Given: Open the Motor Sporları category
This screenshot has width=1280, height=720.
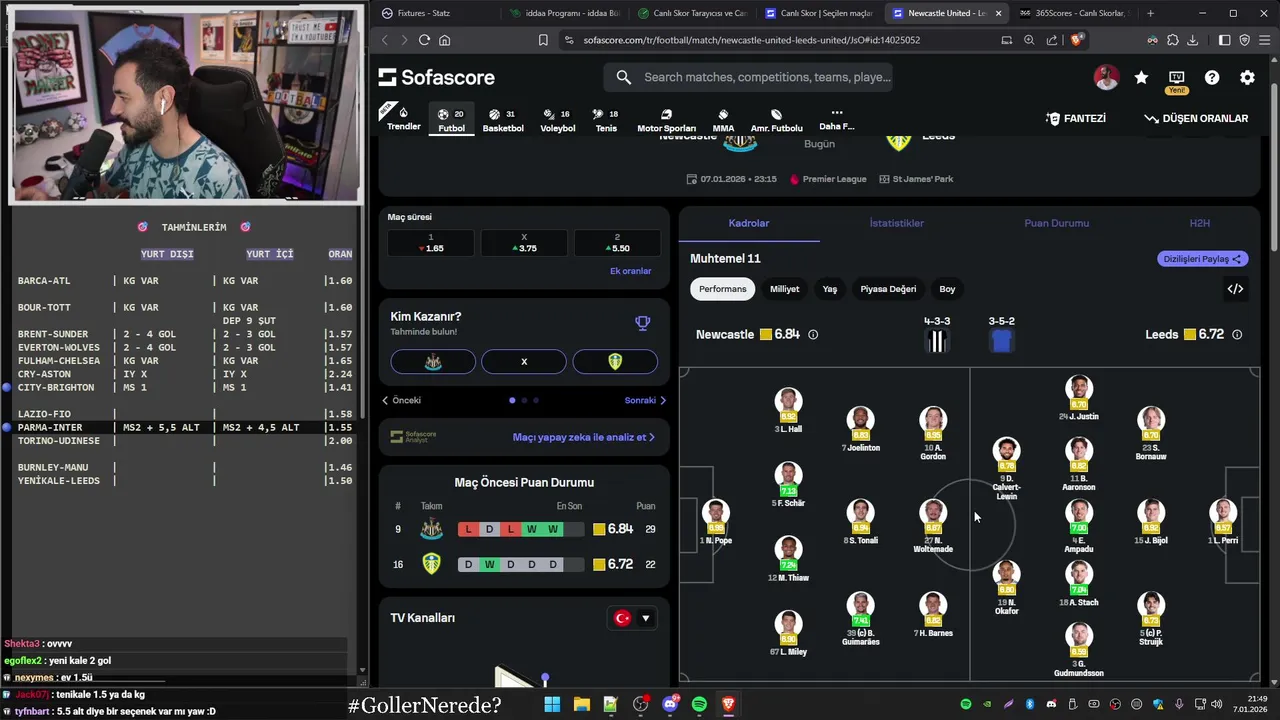Looking at the screenshot, I should click(666, 120).
